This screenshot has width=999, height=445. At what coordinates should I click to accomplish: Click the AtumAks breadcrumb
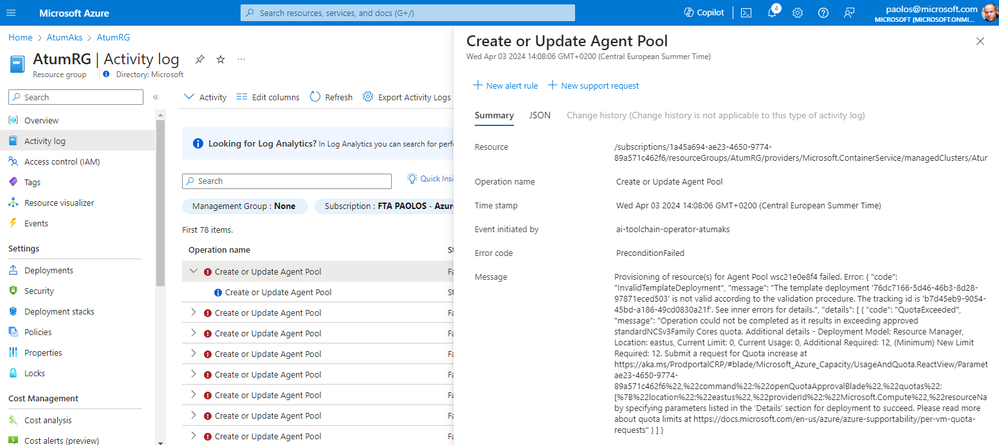(x=62, y=38)
